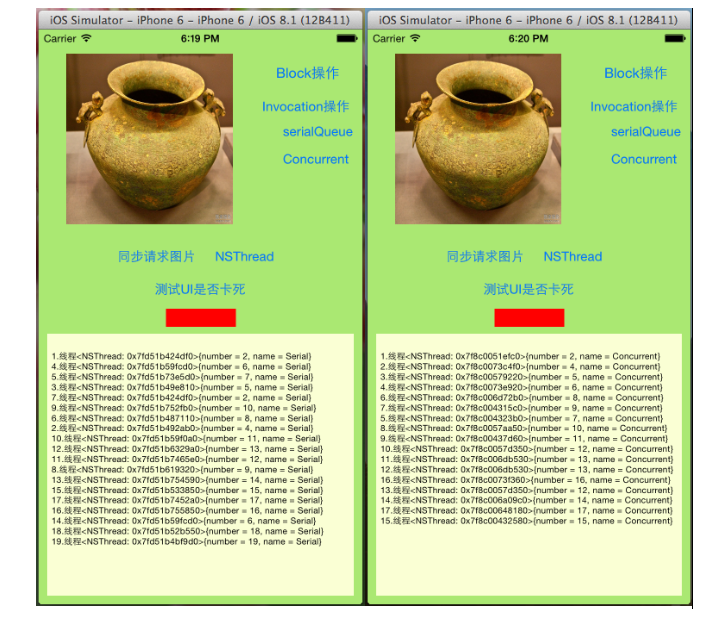
Task: Click the red rectangle in right simulator
Action: tap(529, 317)
